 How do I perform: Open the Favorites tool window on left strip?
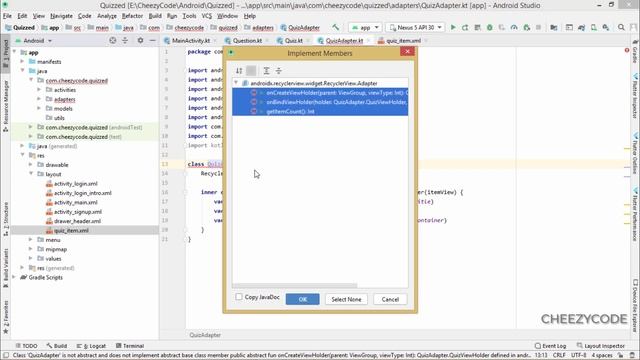(6, 317)
